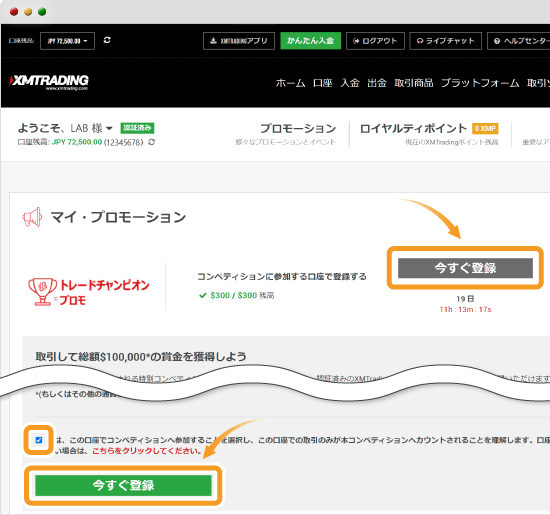
Task: Go to ホーム in main navigation
Action: (x=290, y=83)
